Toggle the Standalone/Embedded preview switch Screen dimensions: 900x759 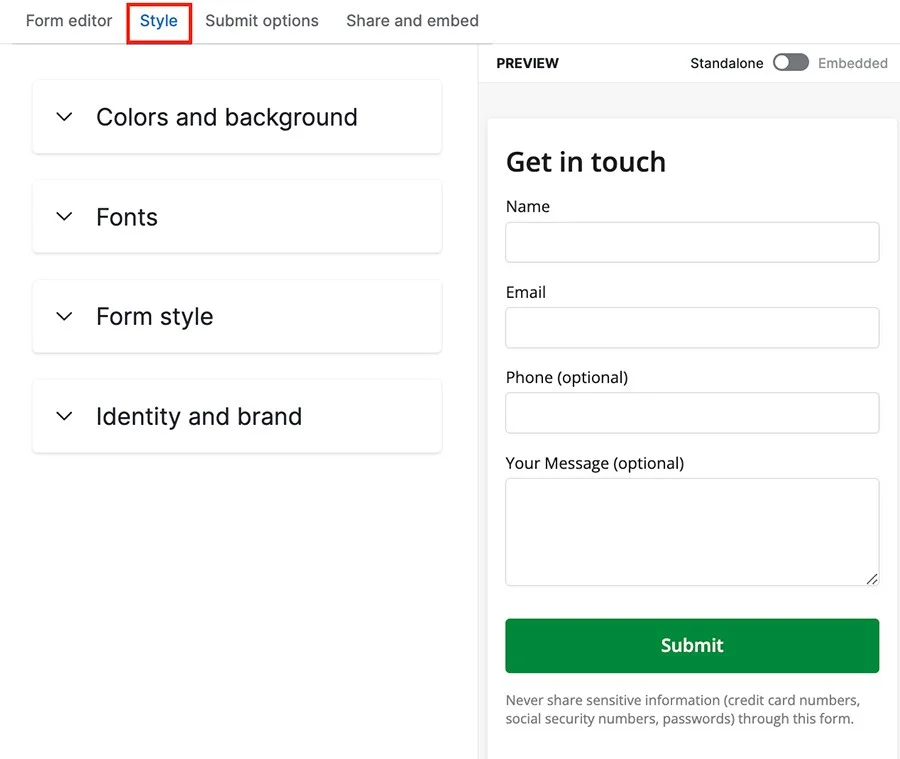coord(790,63)
